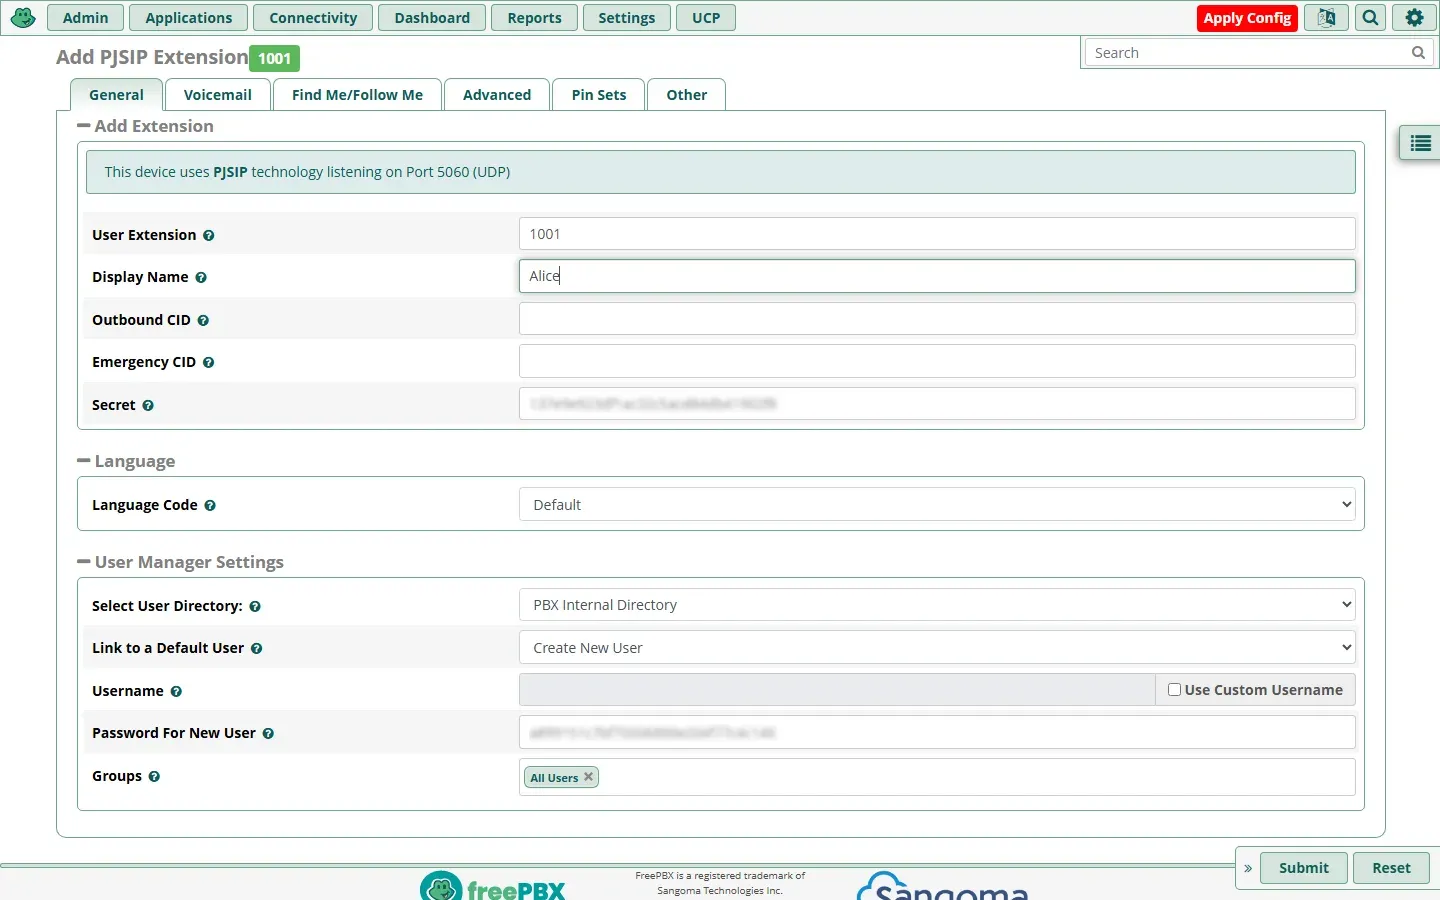
Task: Open the language selector icon in top bar
Action: pyautogui.click(x=1326, y=18)
